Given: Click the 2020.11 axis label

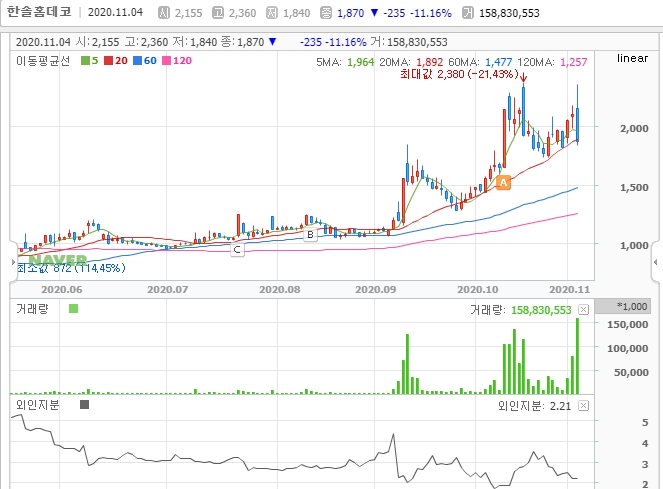Looking at the screenshot, I should pyautogui.click(x=569, y=290).
